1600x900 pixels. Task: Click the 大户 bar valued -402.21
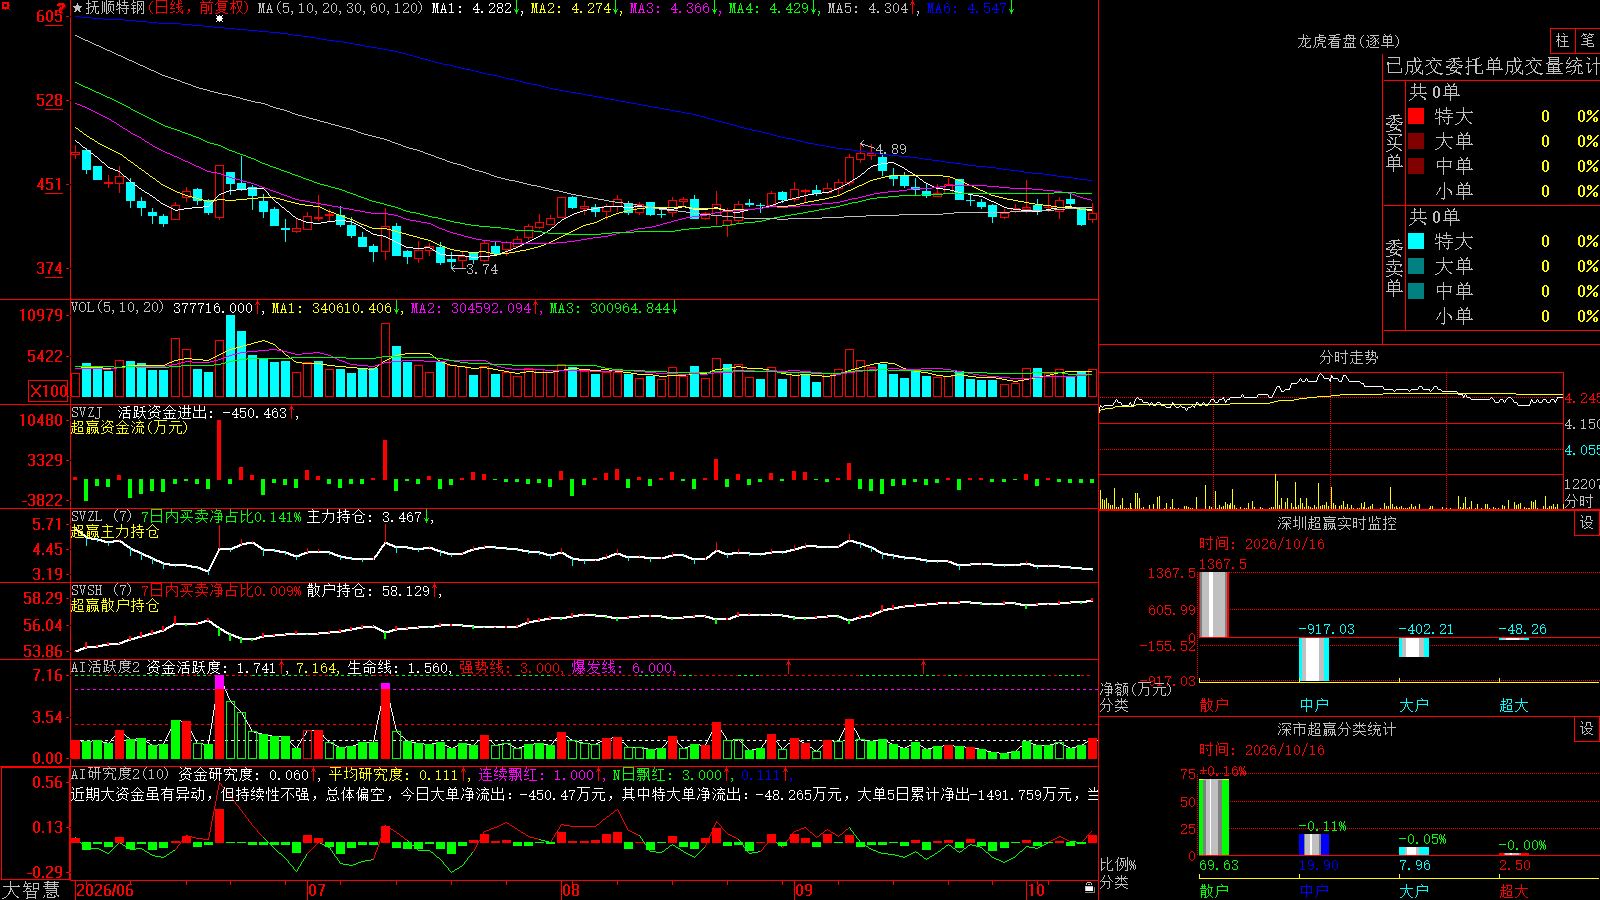coord(1414,647)
